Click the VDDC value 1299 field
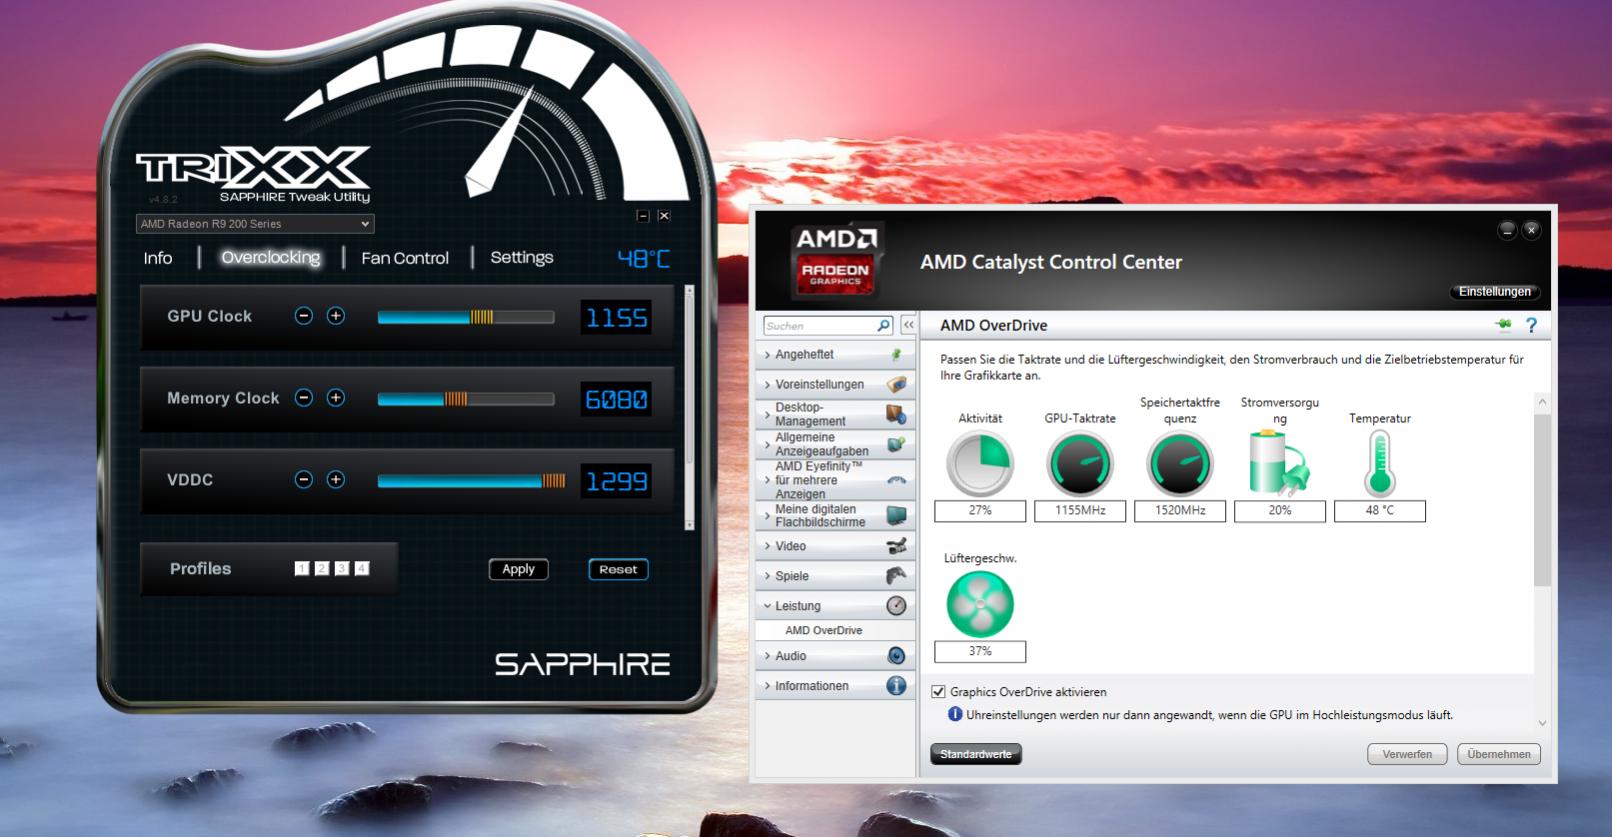The image size is (1612, 837). [617, 482]
